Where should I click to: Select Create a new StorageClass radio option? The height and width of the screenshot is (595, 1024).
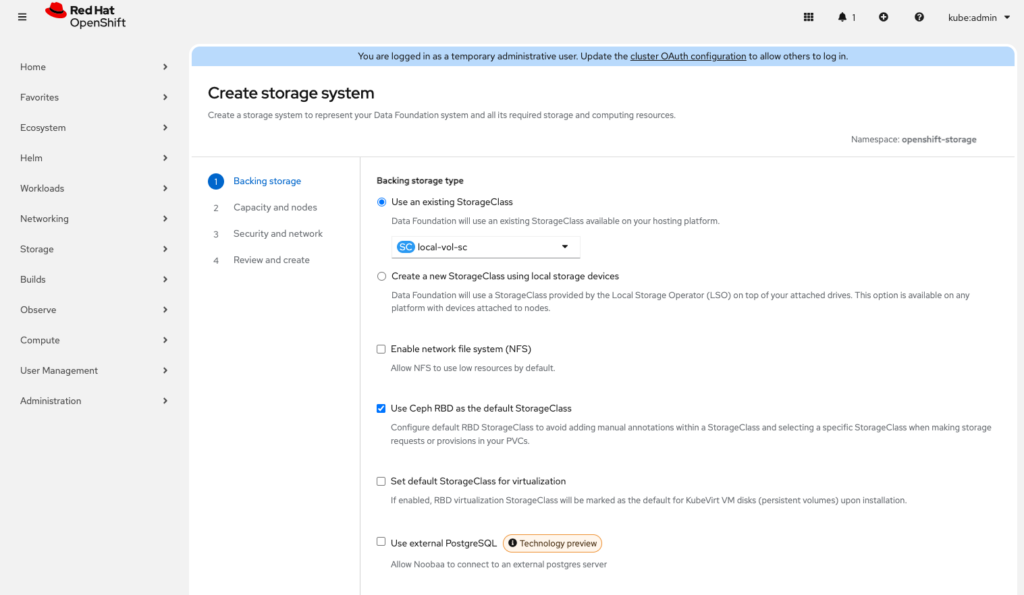[381, 276]
